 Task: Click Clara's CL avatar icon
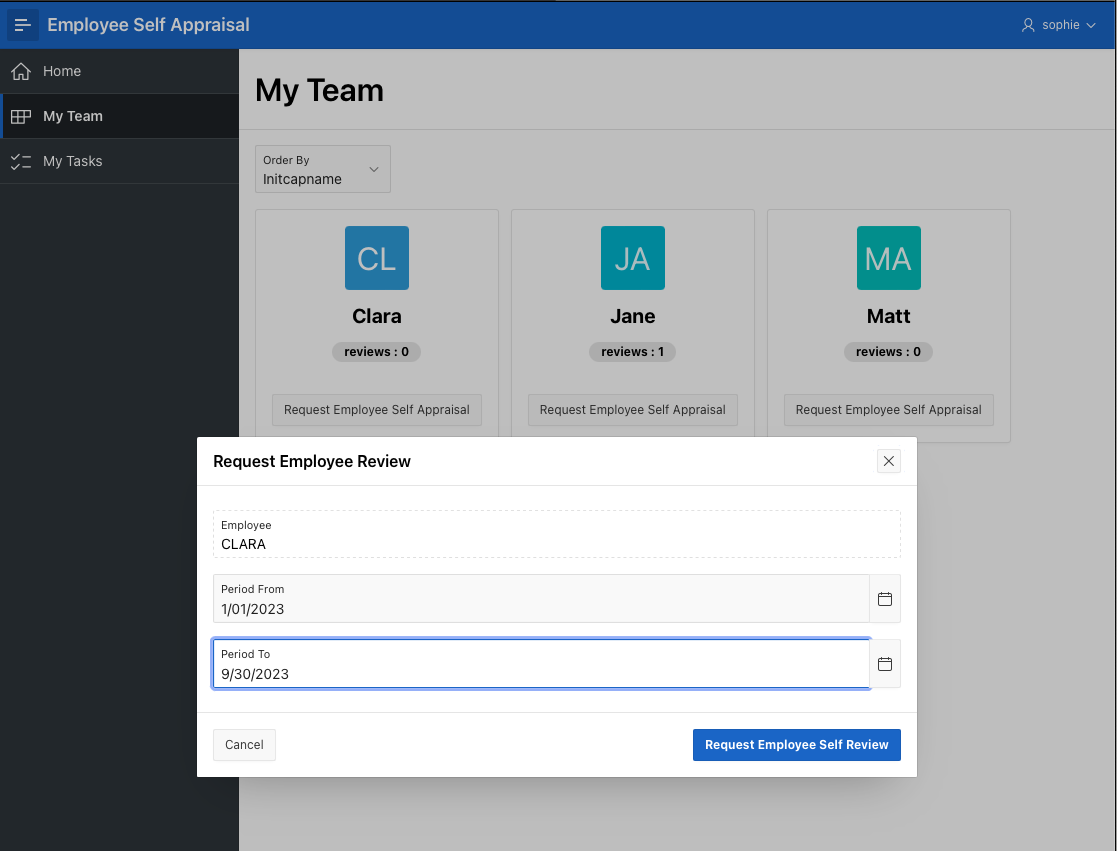coord(377,258)
